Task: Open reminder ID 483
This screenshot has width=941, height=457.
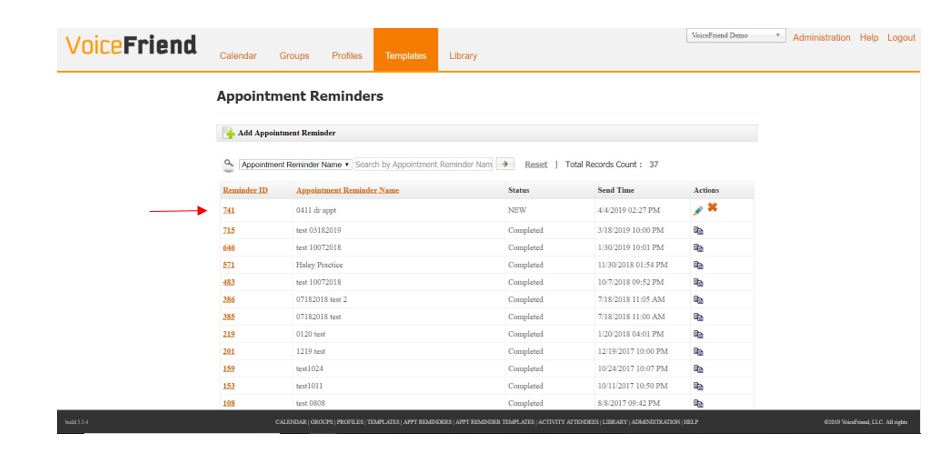Action: [x=229, y=282]
